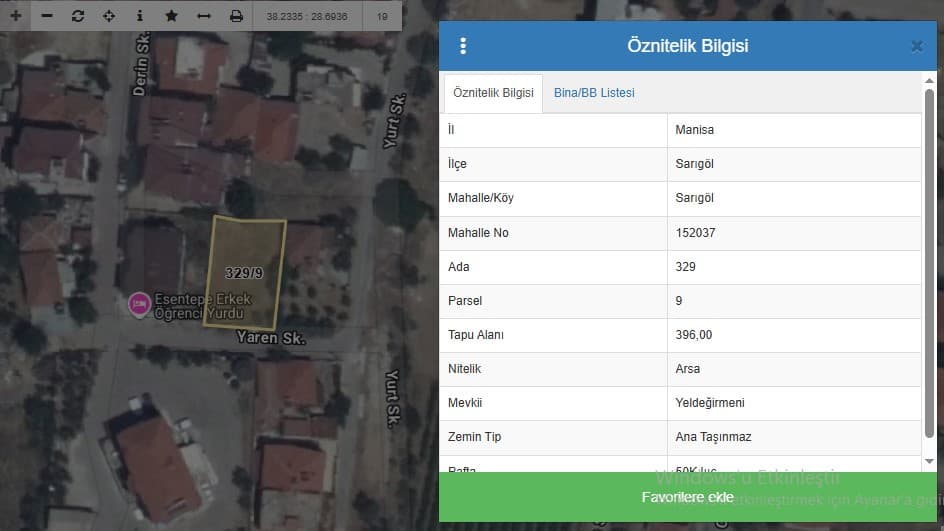Click the Mahalle/Köy label
944x531 pixels.
coord(480,198)
